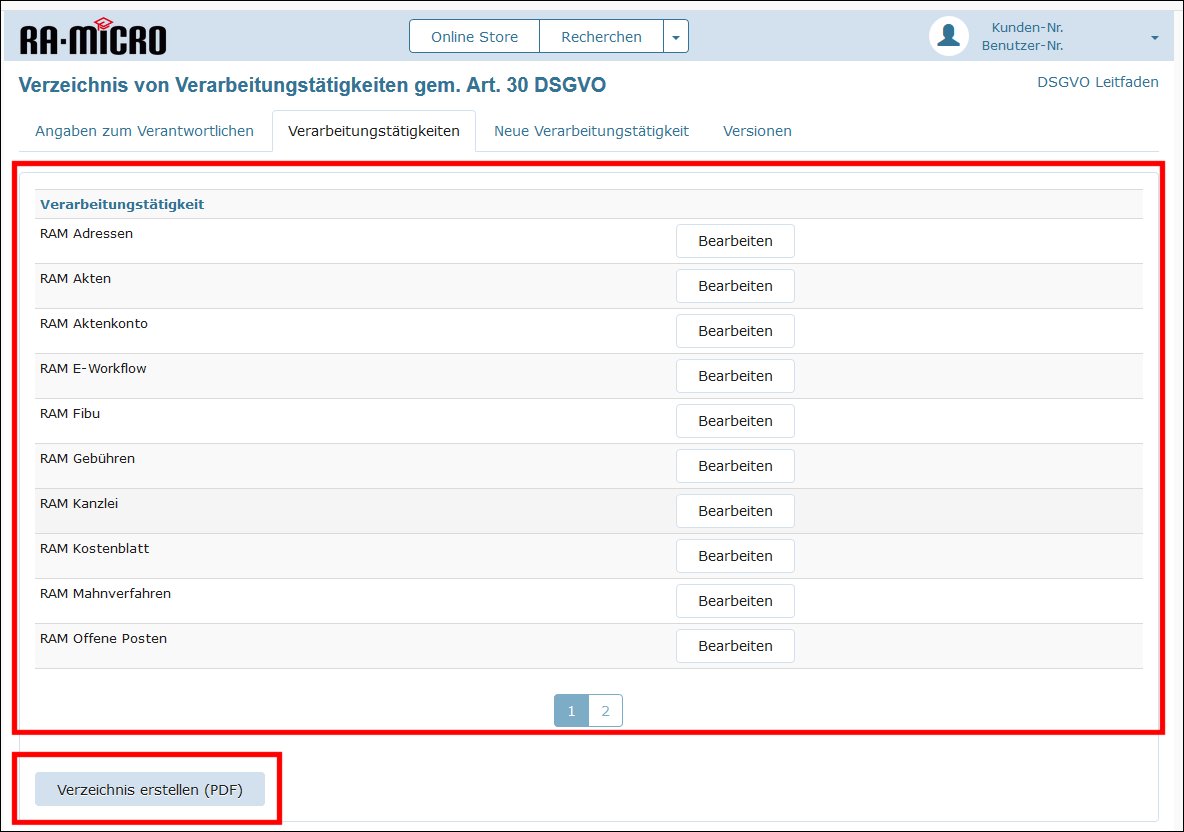Open the DSGVO Leitfaden link

tap(1098, 82)
